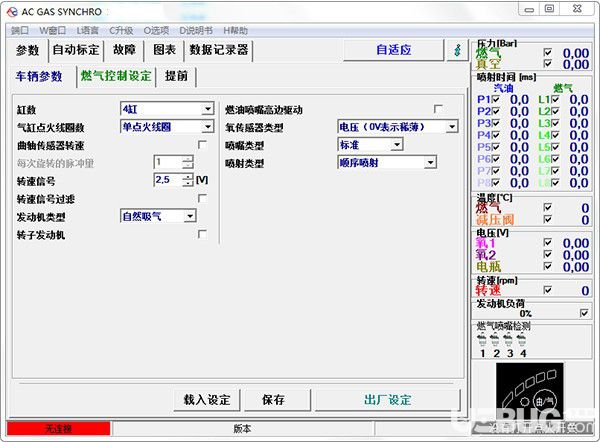Image resolution: width=600 pixels, height=442 pixels.
Task: Click gas injector icon number 4
Action: tap(521, 340)
